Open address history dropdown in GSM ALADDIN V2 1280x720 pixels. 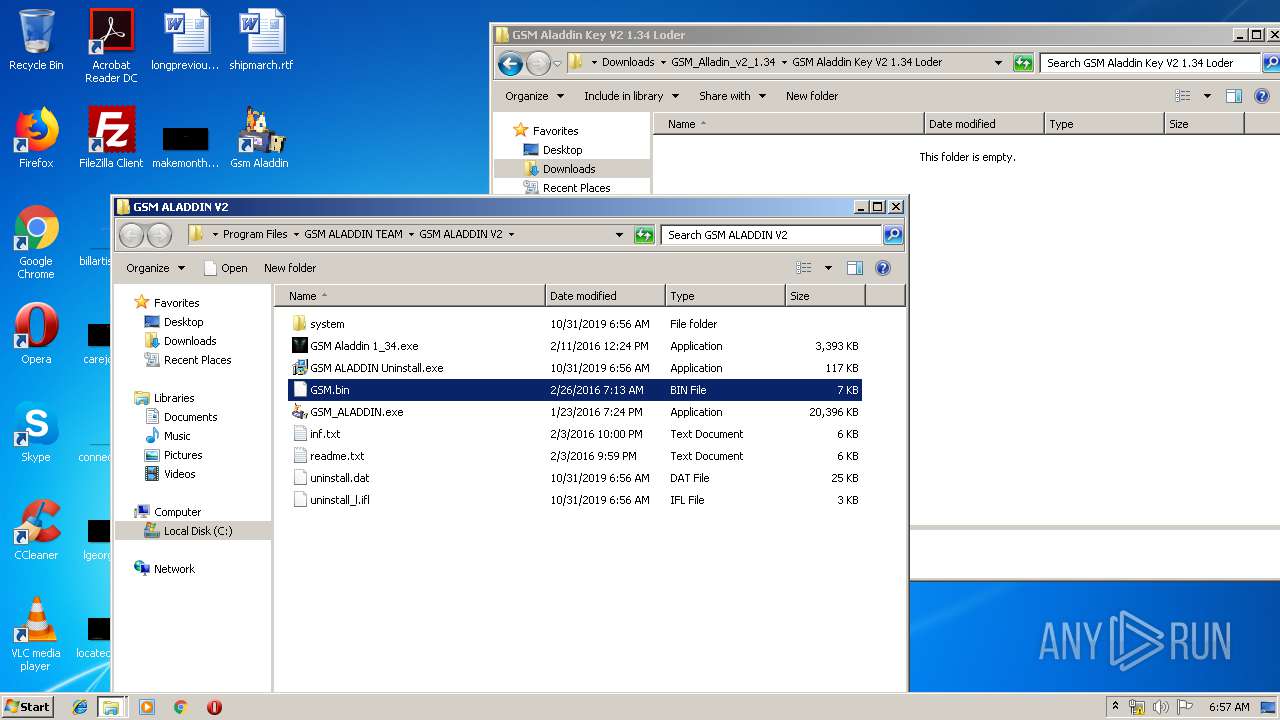[619, 234]
